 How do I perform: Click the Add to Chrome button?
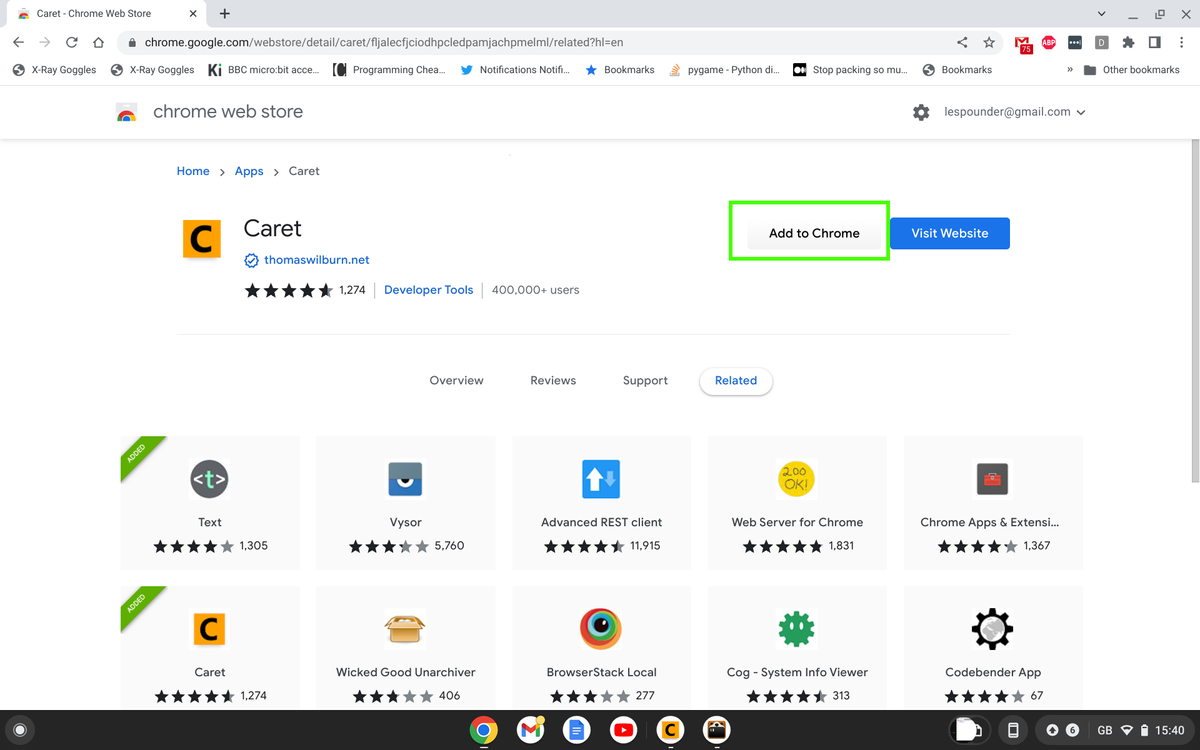pos(811,232)
